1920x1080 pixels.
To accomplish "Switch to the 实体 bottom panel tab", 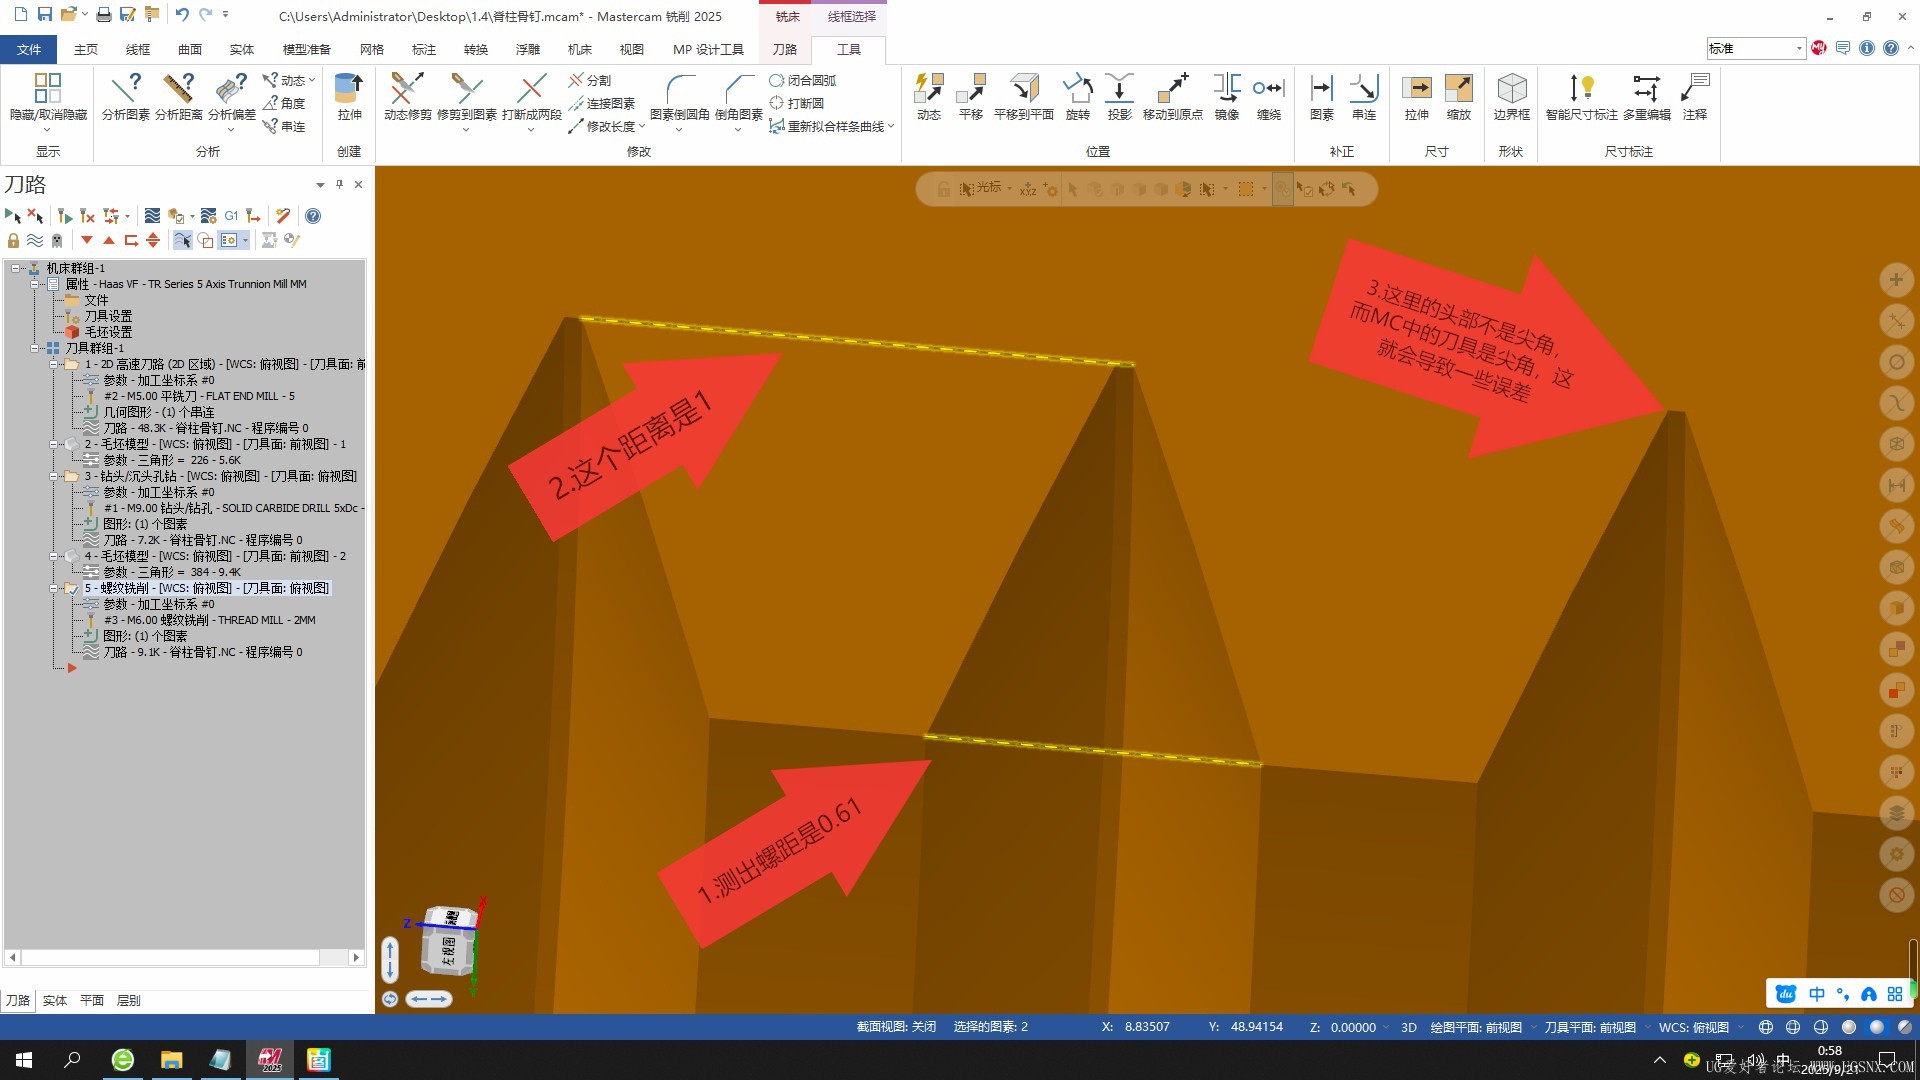I will [x=54, y=1000].
